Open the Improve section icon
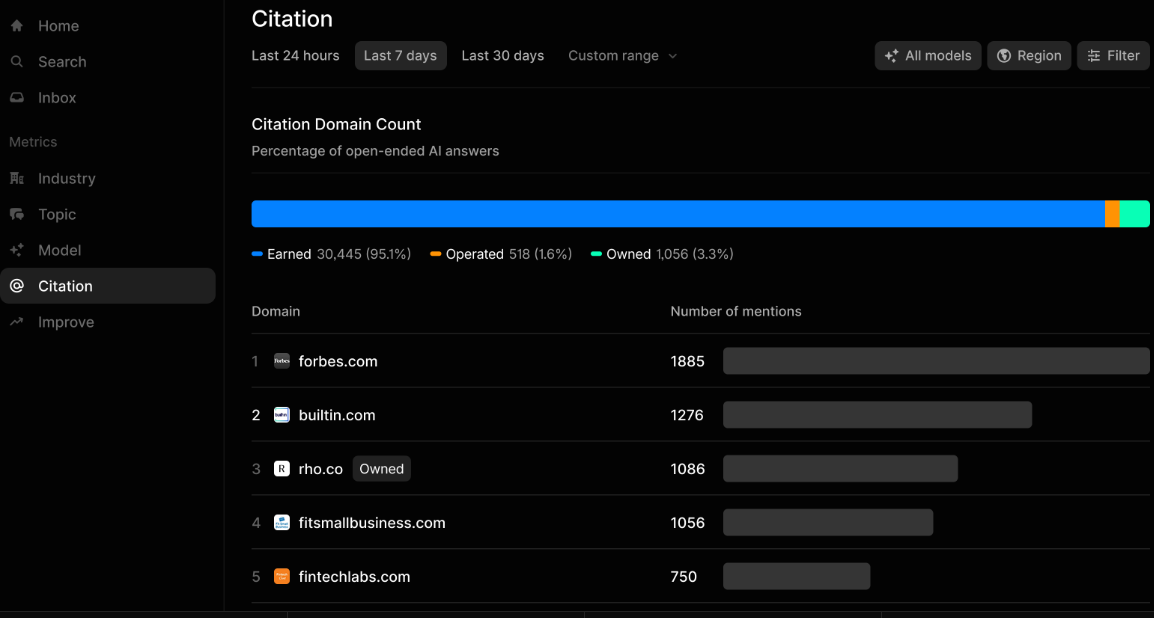The height and width of the screenshot is (618, 1154). [16, 321]
